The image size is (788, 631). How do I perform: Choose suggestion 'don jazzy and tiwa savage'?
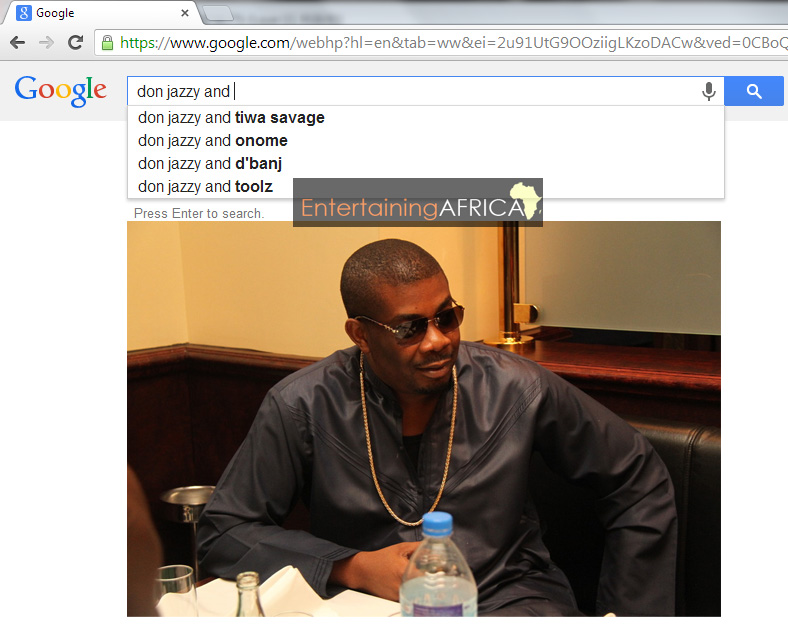tap(231, 118)
